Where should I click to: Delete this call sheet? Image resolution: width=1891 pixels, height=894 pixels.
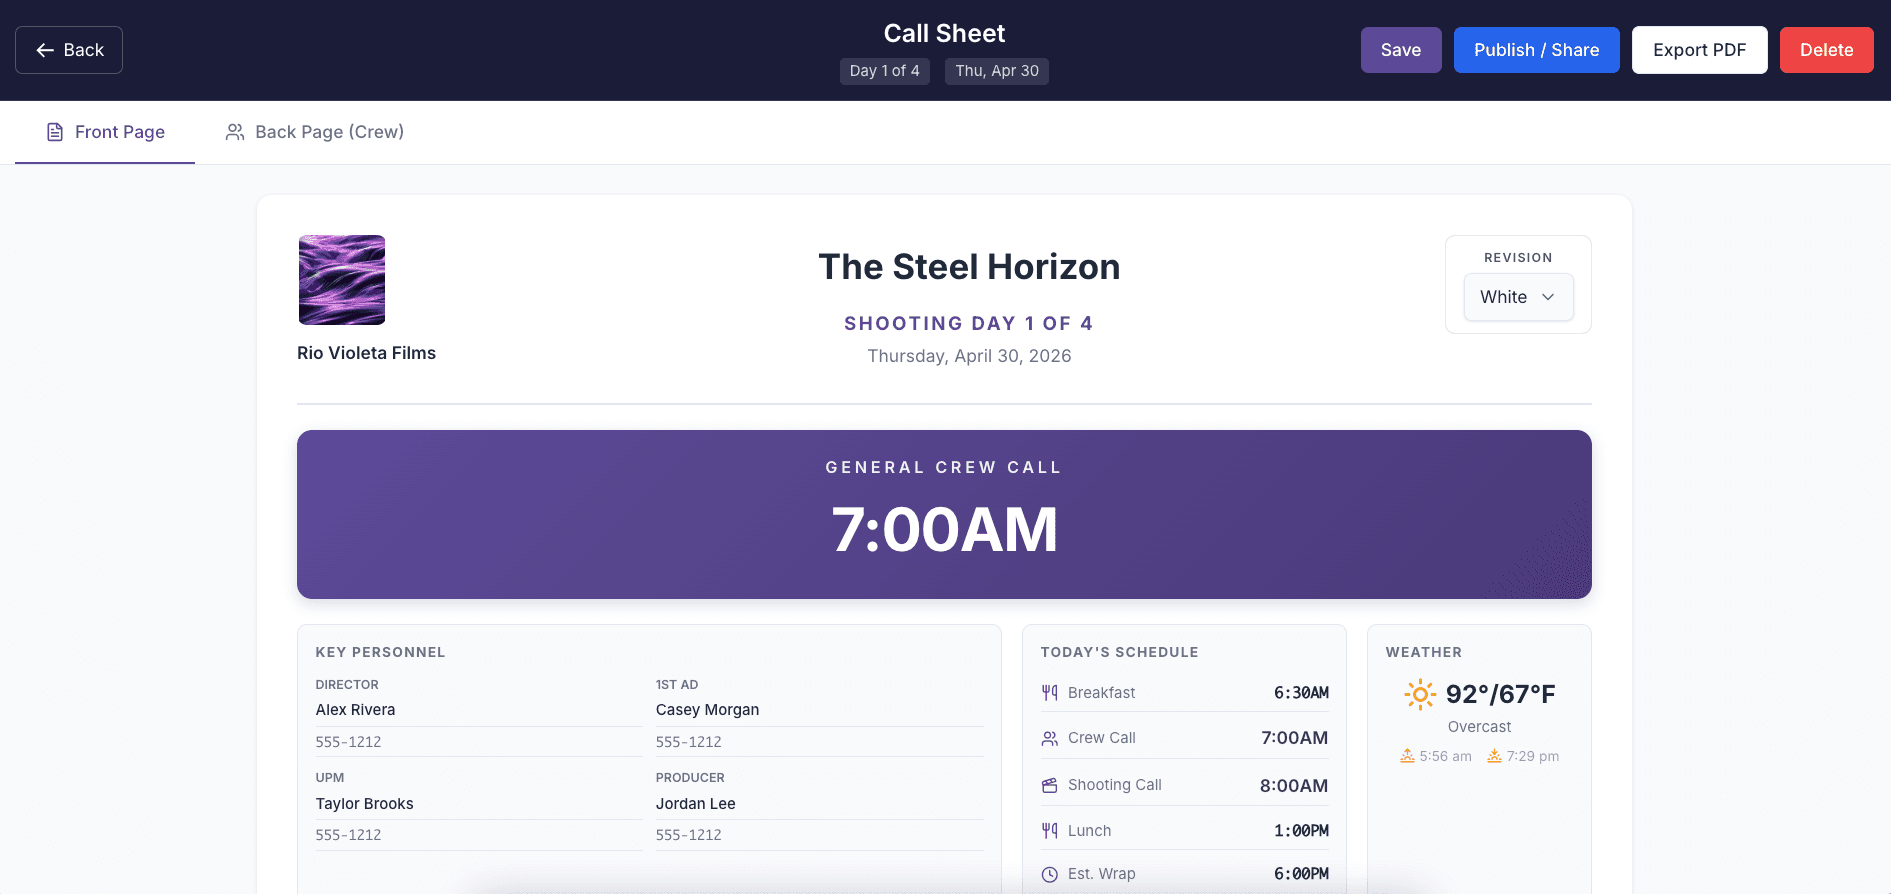(x=1826, y=50)
